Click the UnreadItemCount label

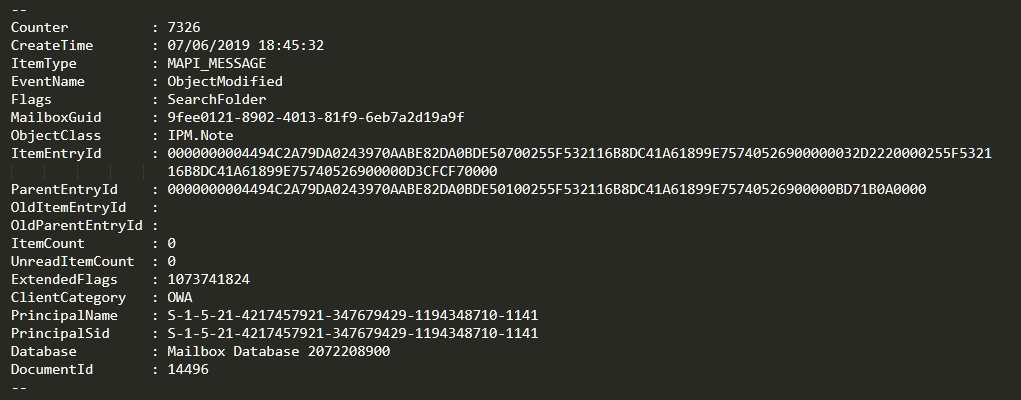pyautogui.click(x=72, y=261)
